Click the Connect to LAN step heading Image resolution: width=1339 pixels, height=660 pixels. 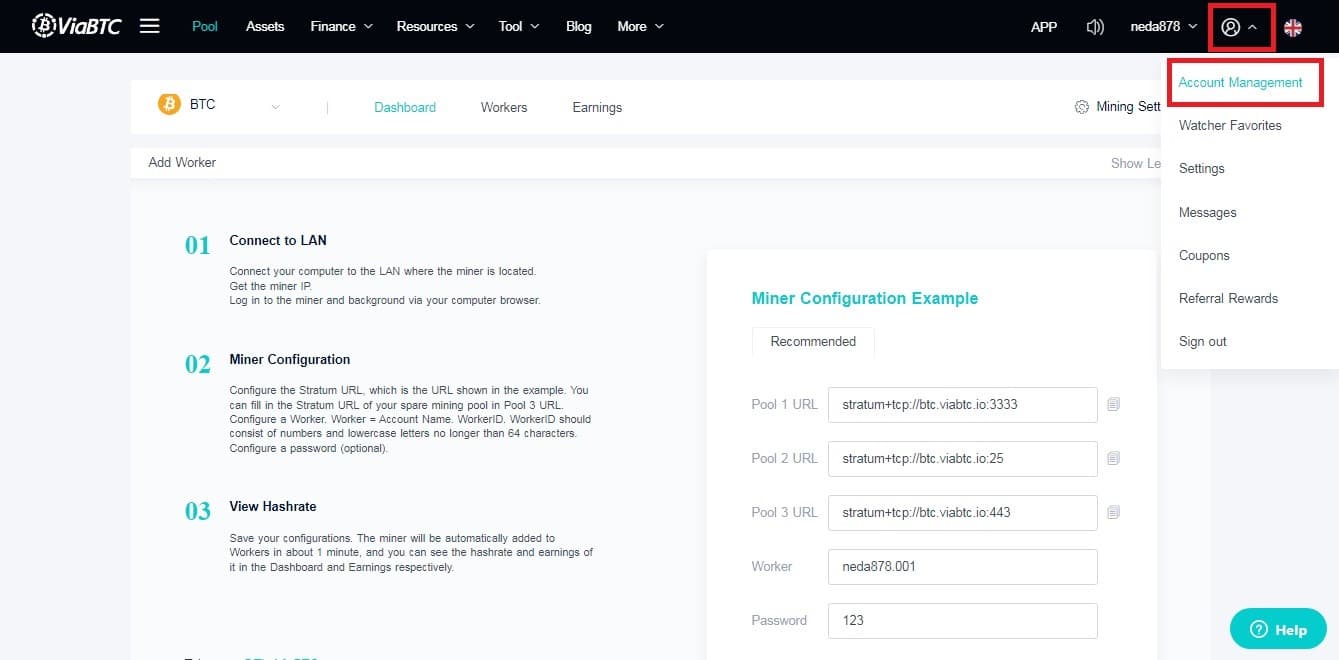pyautogui.click(x=278, y=240)
